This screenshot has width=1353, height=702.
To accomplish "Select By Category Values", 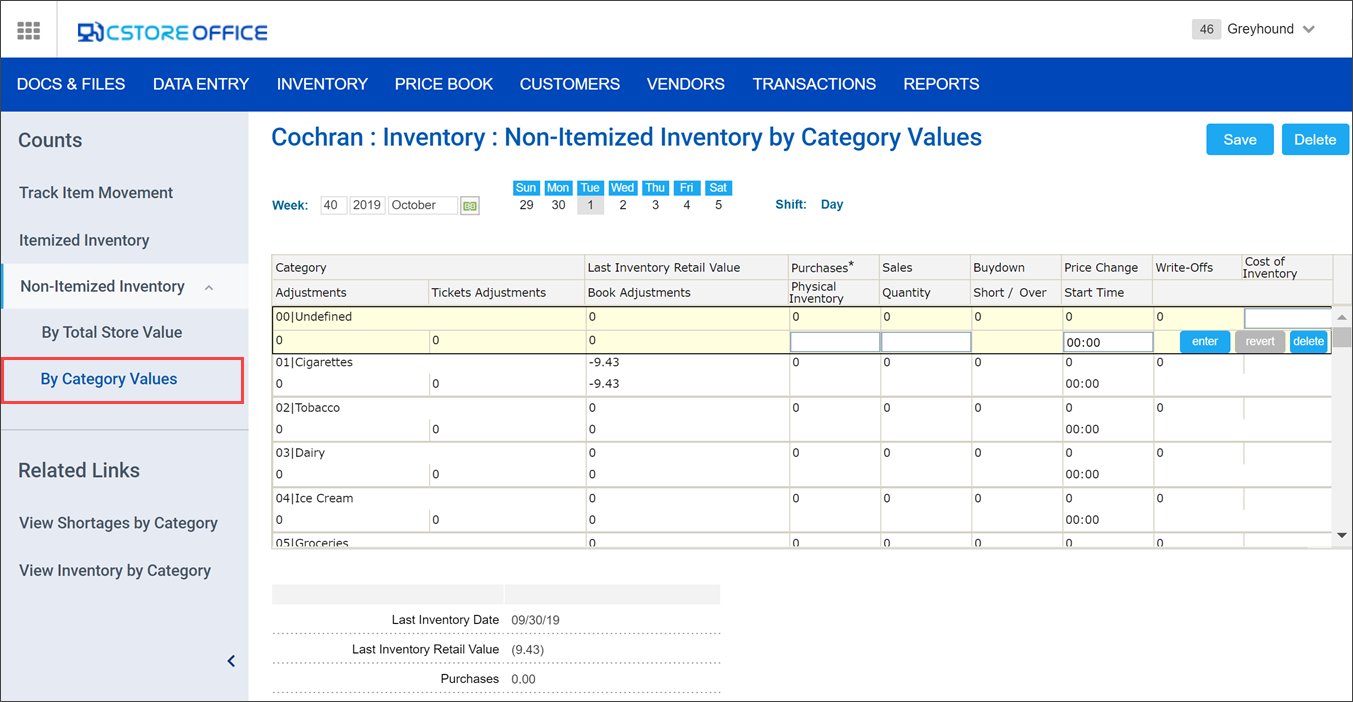I will [x=109, y=380].
